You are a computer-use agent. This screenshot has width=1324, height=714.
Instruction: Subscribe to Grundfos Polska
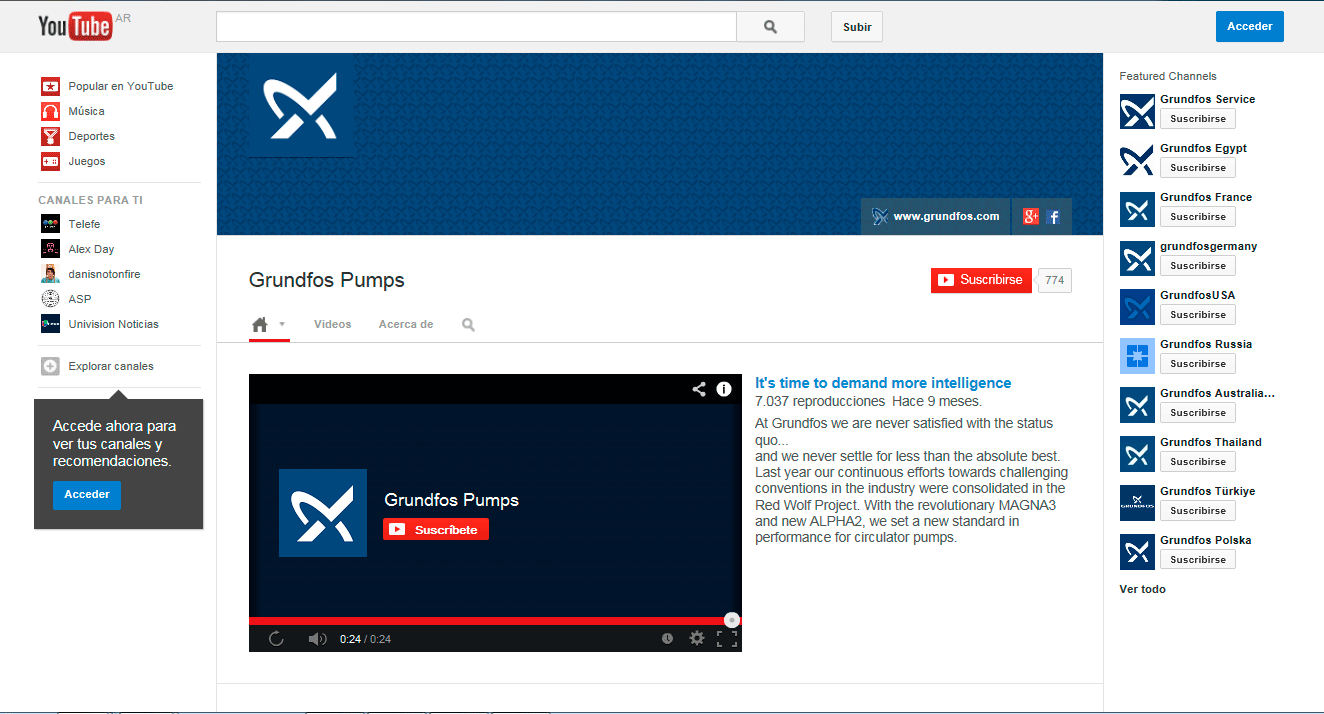point(1198,560)
